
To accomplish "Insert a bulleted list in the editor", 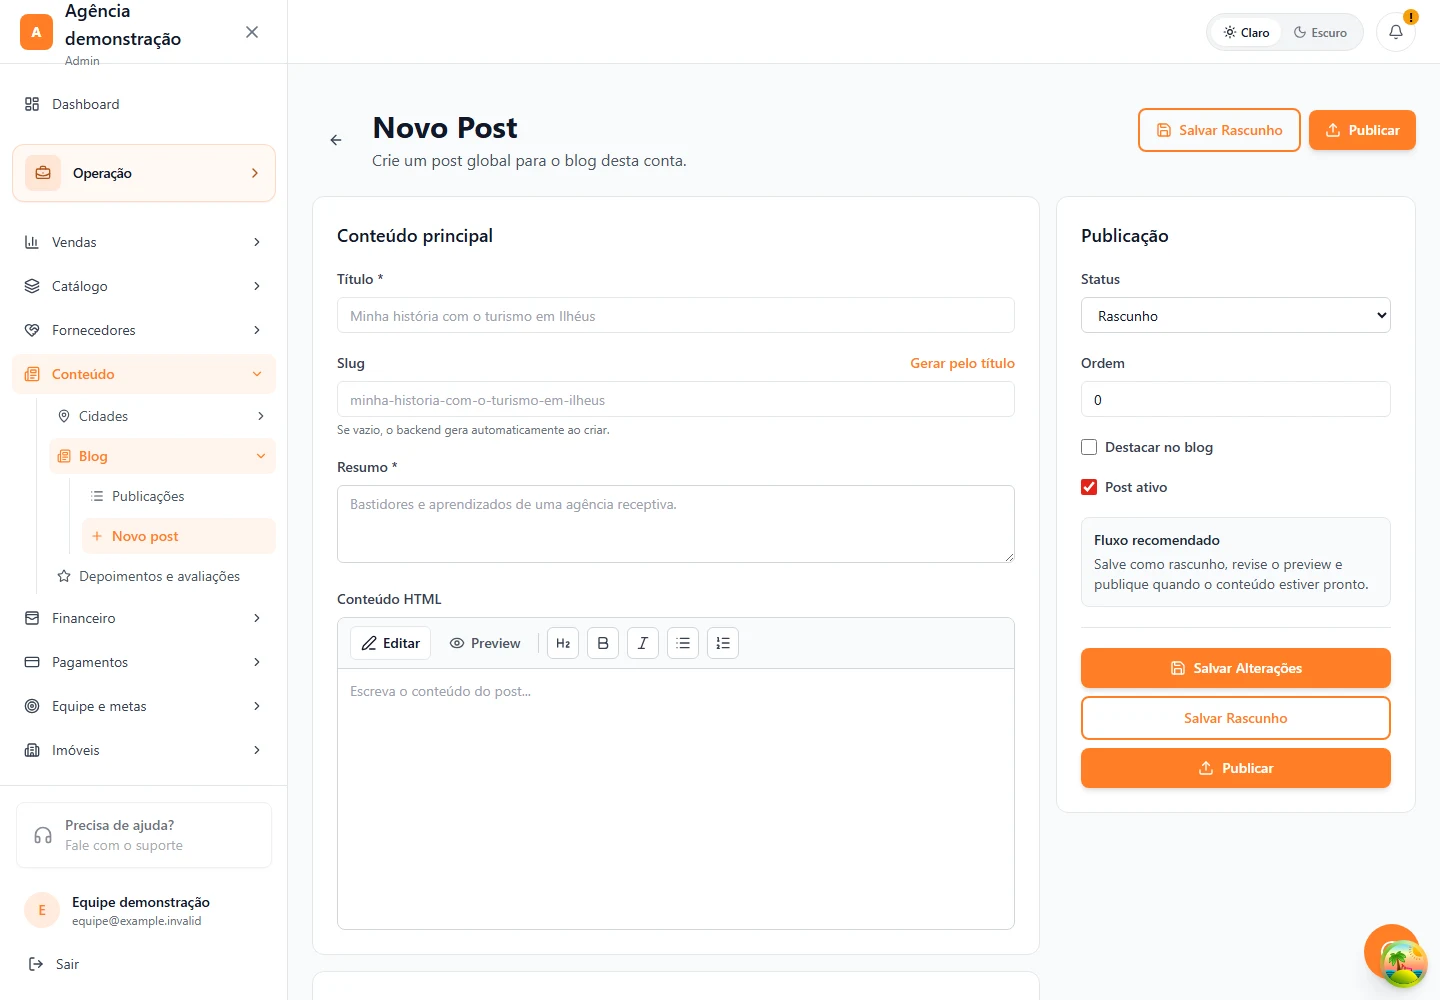I will 683,643.
